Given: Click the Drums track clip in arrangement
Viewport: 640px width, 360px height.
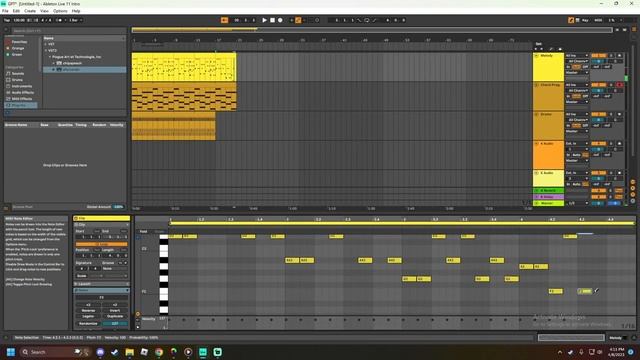Looking at the screenshot, I should (173, 126).
